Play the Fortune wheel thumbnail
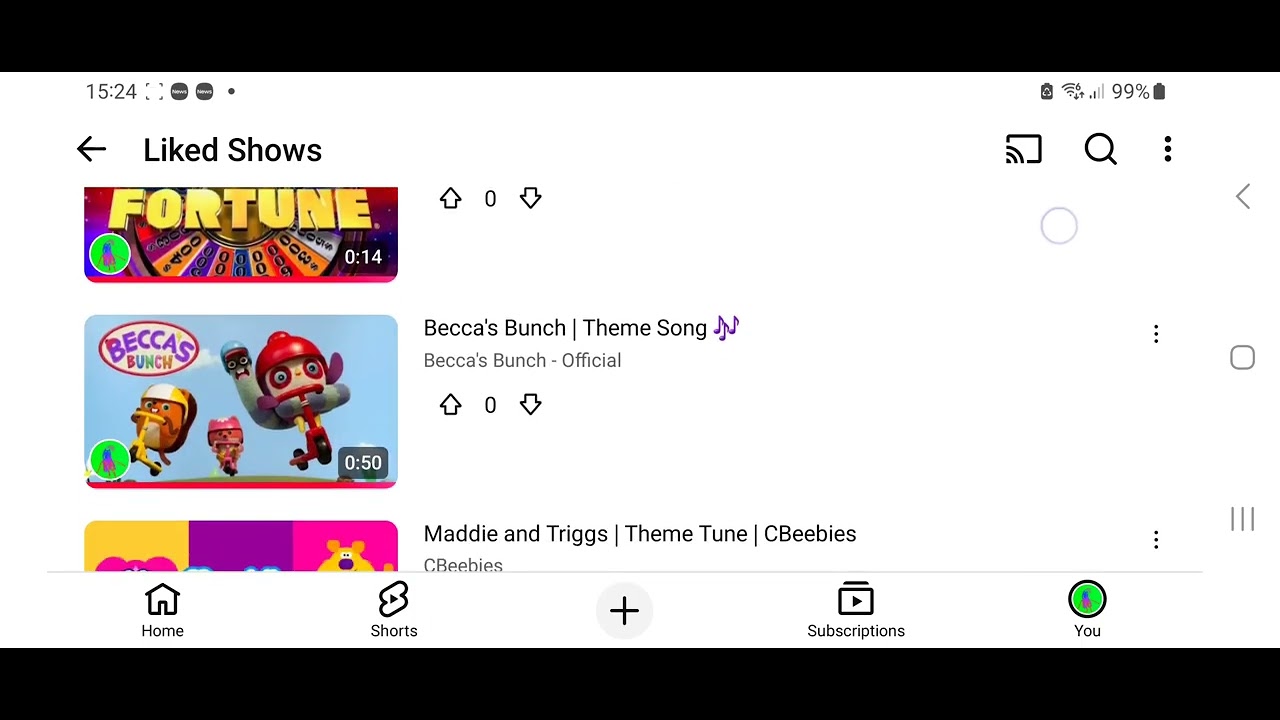Image resolution: width=1280 pixels, height=720 pixels. click(241, 234)
